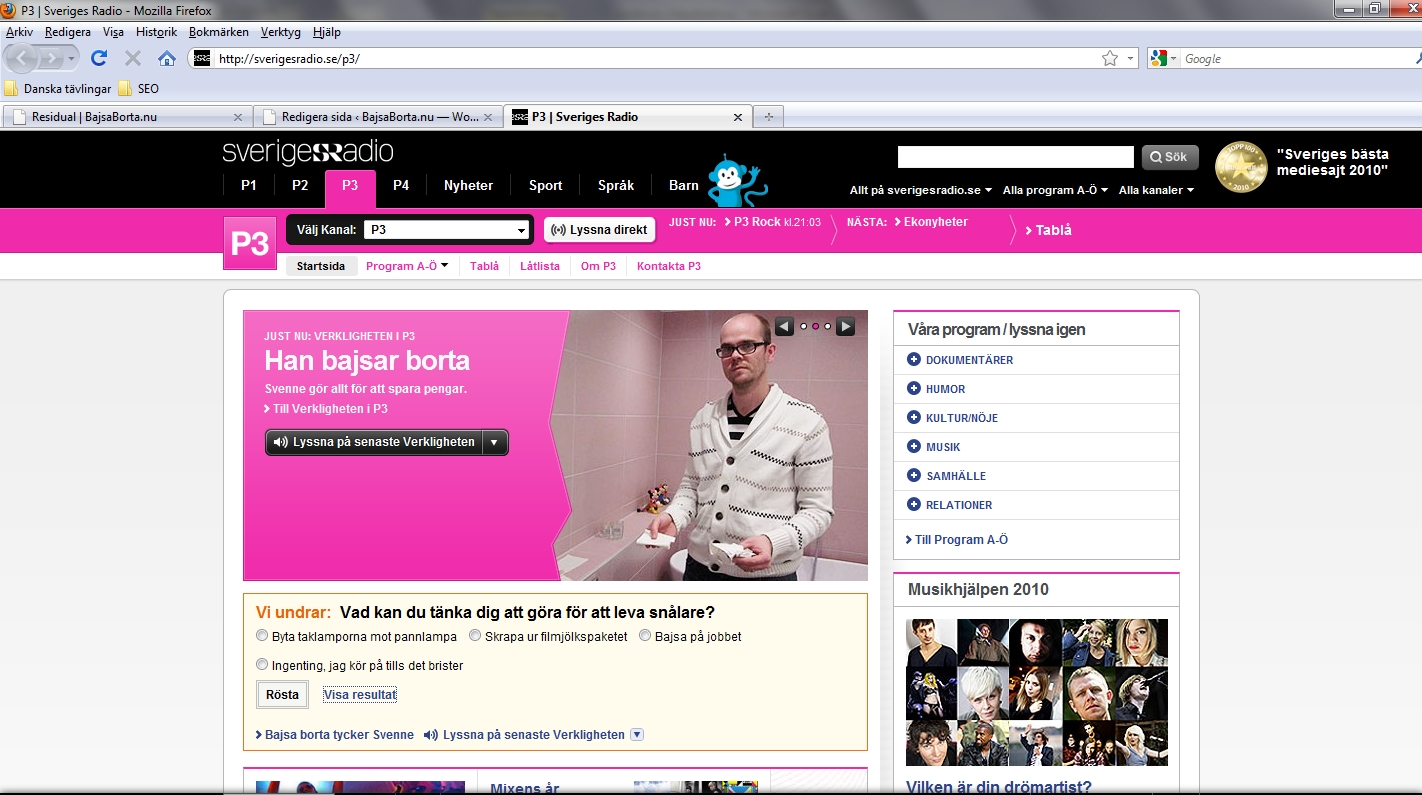Click the Google search engine icon
Viewport: 1422px width, 795px height.
(1159, 58)
